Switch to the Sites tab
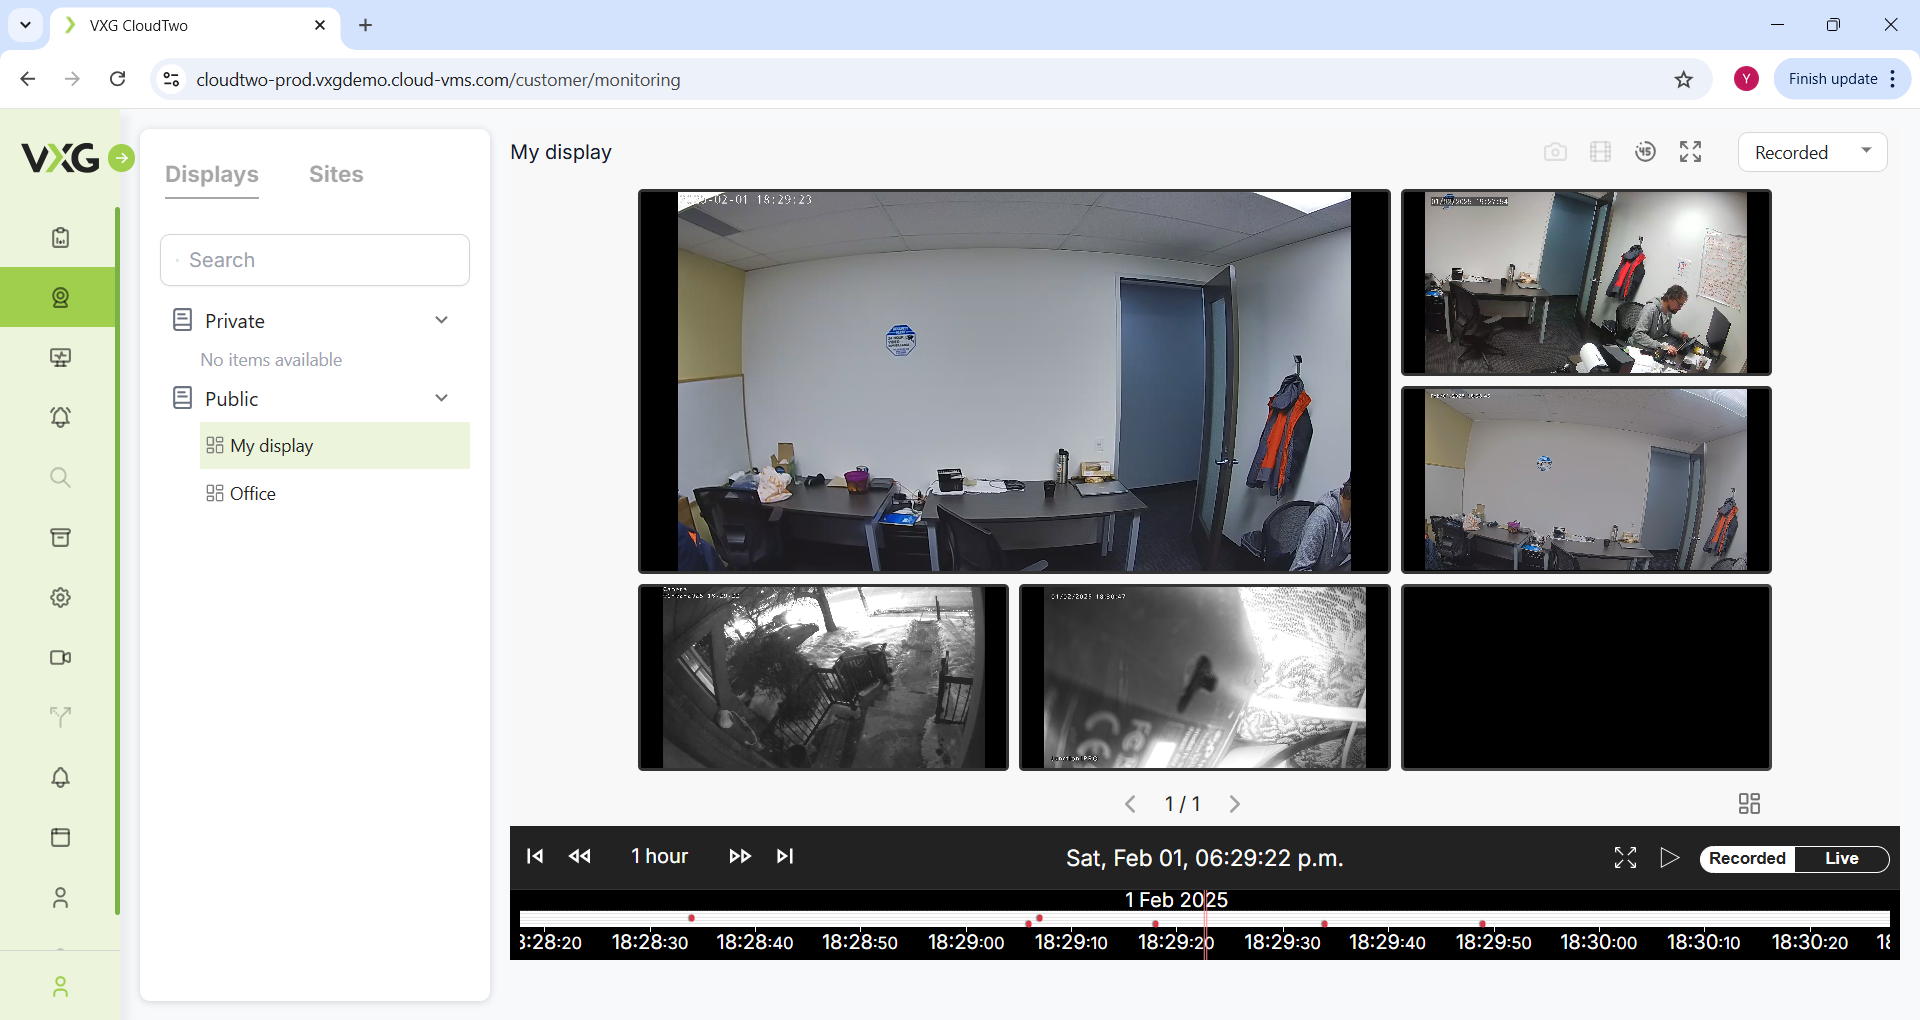Screen dimensions: 1920x1020 [x=336, y=174]
